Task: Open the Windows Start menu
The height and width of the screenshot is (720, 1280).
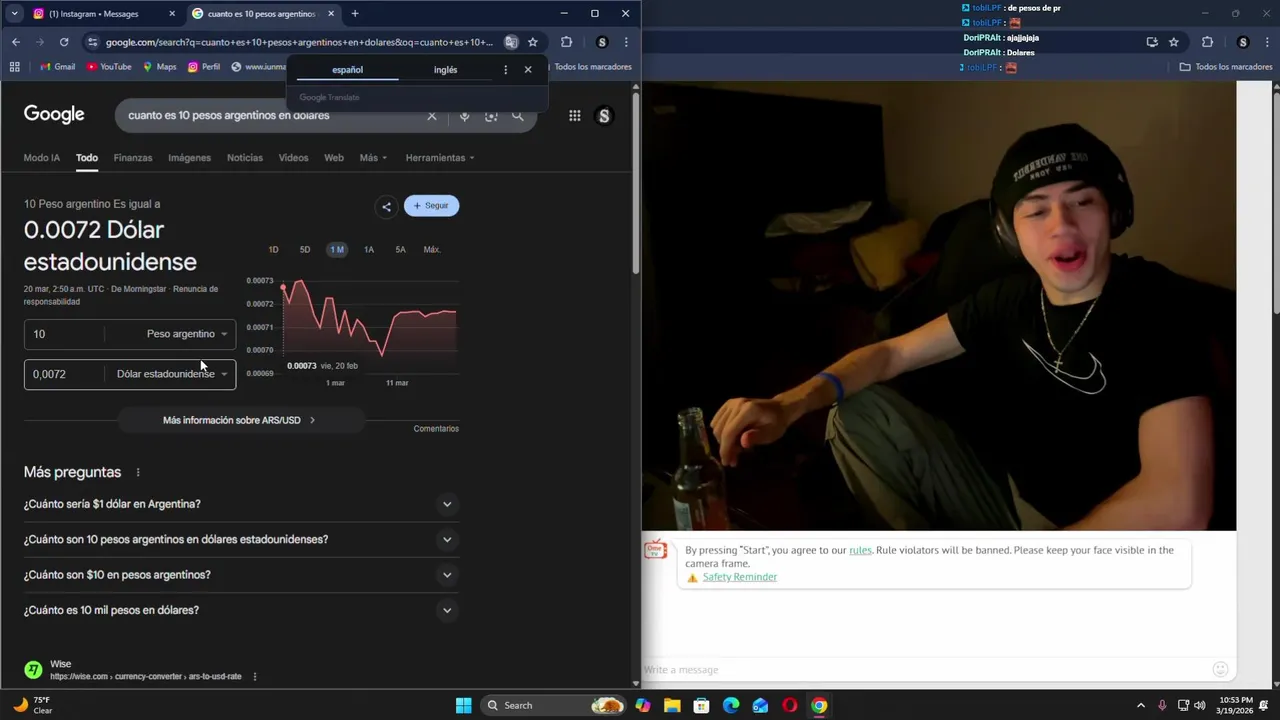Action: pos(464,705)
